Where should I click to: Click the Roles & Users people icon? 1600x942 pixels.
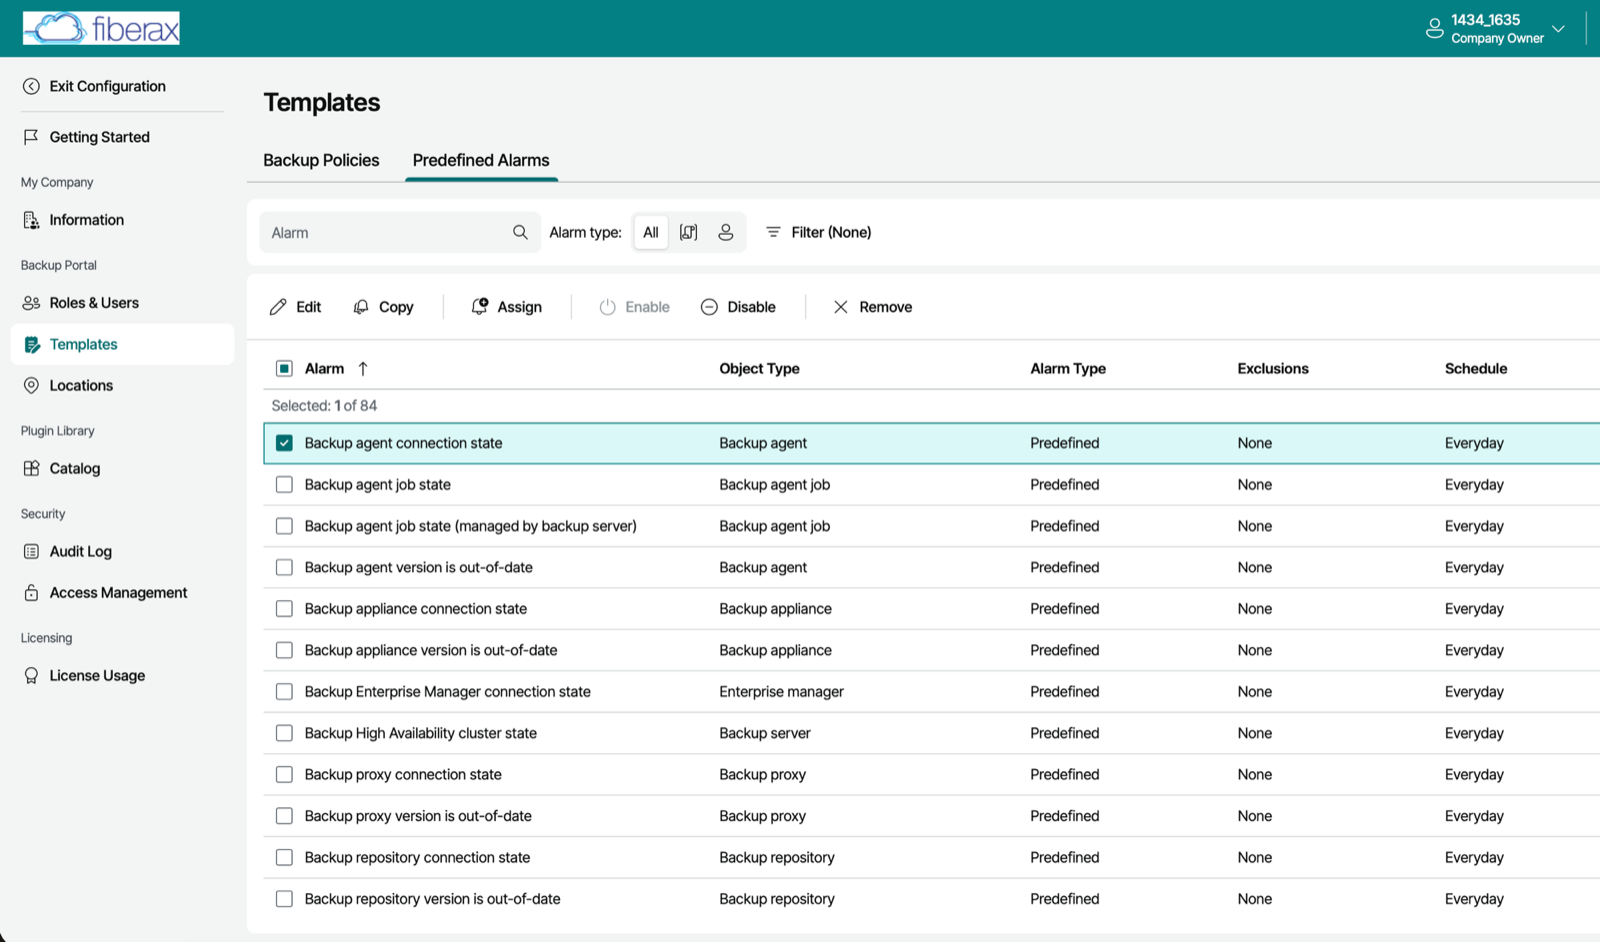click(x=31, y=303)
